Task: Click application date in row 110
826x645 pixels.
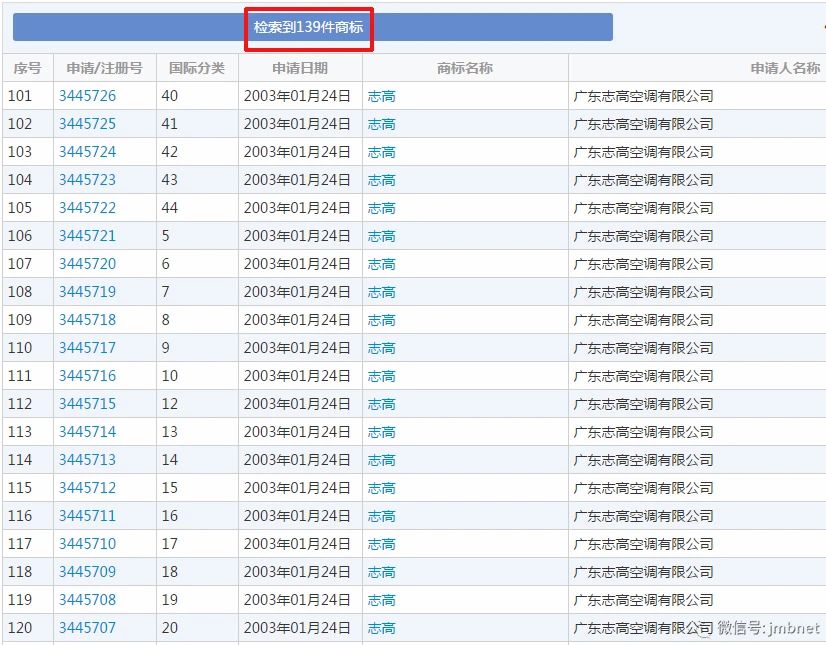Action: coord(297,348)
